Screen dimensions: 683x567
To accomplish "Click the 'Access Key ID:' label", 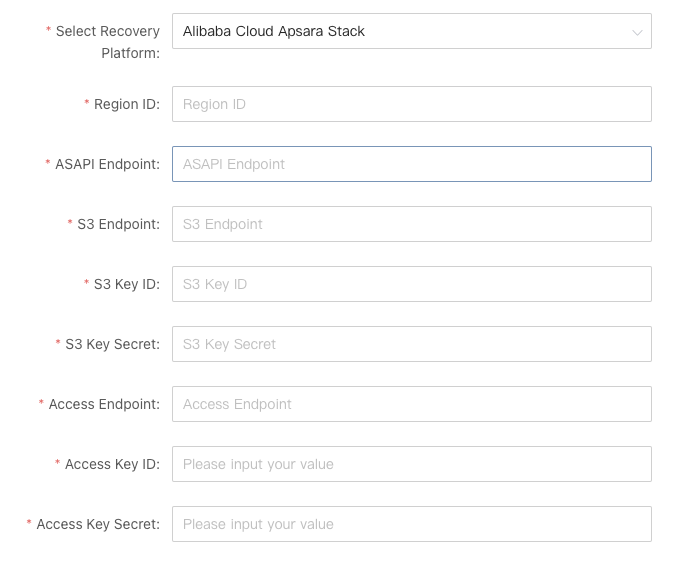I will click(x=112, y=464).
